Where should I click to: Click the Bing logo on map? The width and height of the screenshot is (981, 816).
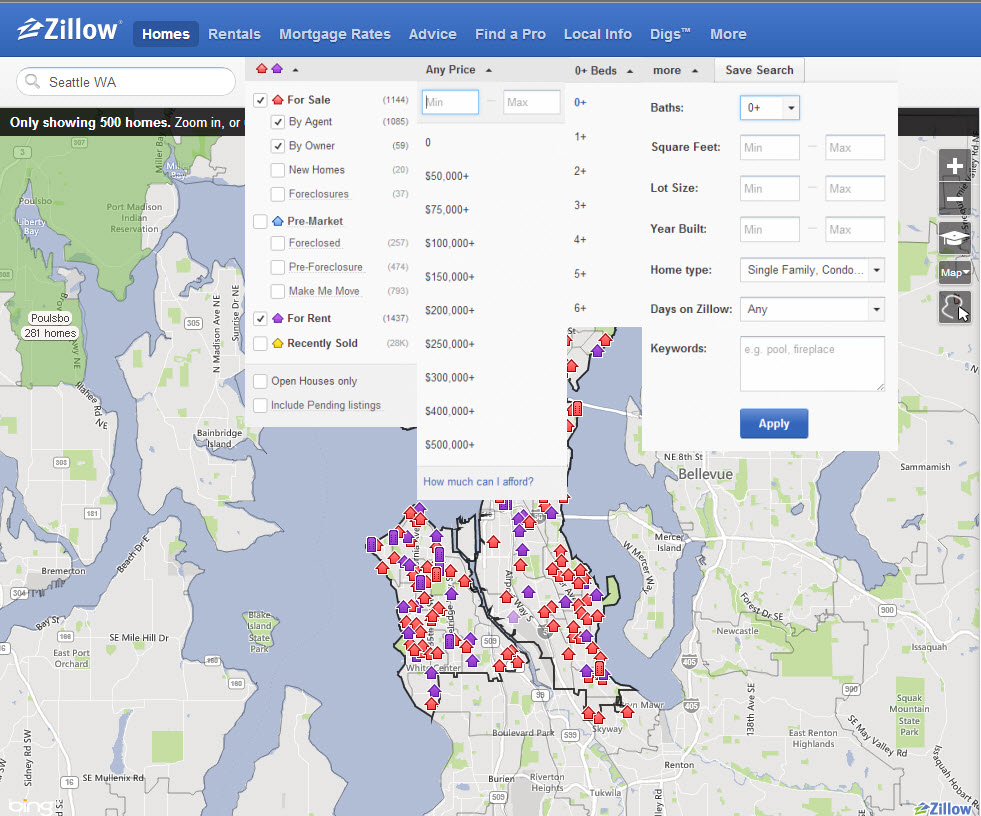click(30, 806)
